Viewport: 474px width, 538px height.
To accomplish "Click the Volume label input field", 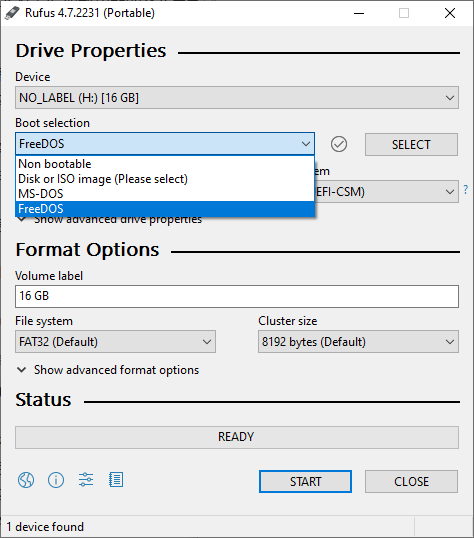I will [237, 296].
